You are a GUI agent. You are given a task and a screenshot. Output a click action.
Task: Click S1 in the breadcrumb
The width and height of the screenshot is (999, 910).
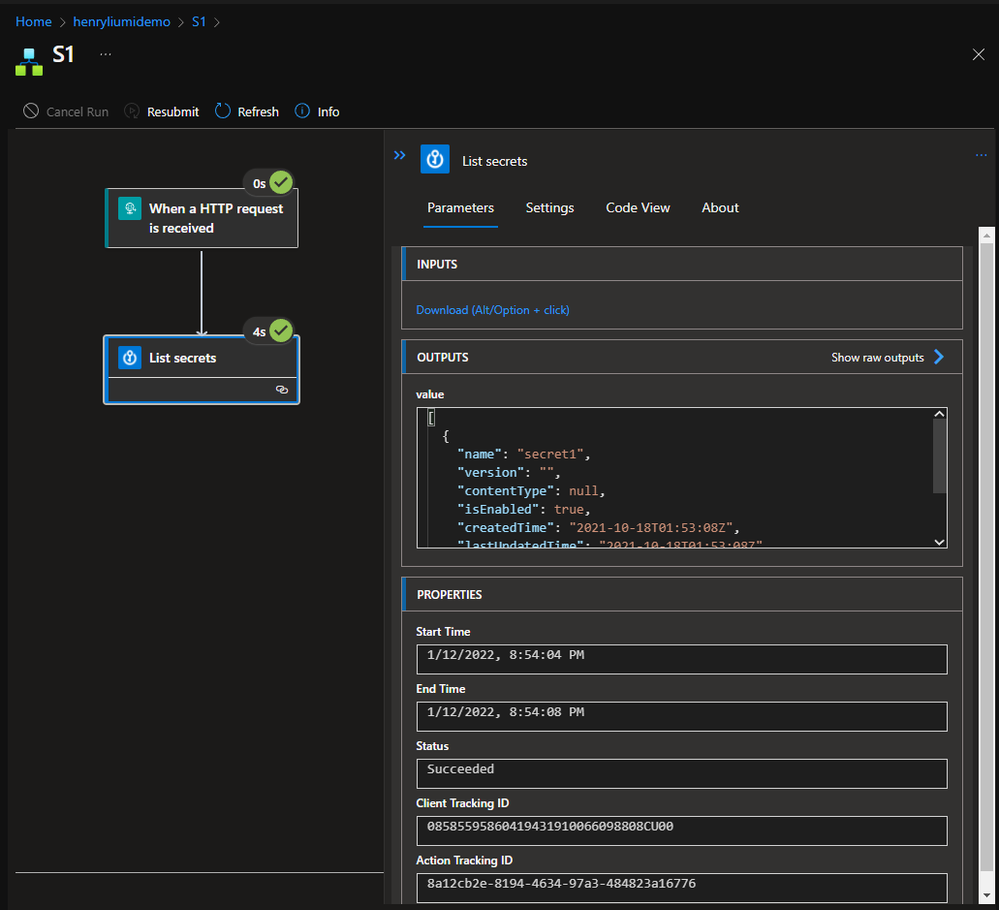click(x=199, y=22)
